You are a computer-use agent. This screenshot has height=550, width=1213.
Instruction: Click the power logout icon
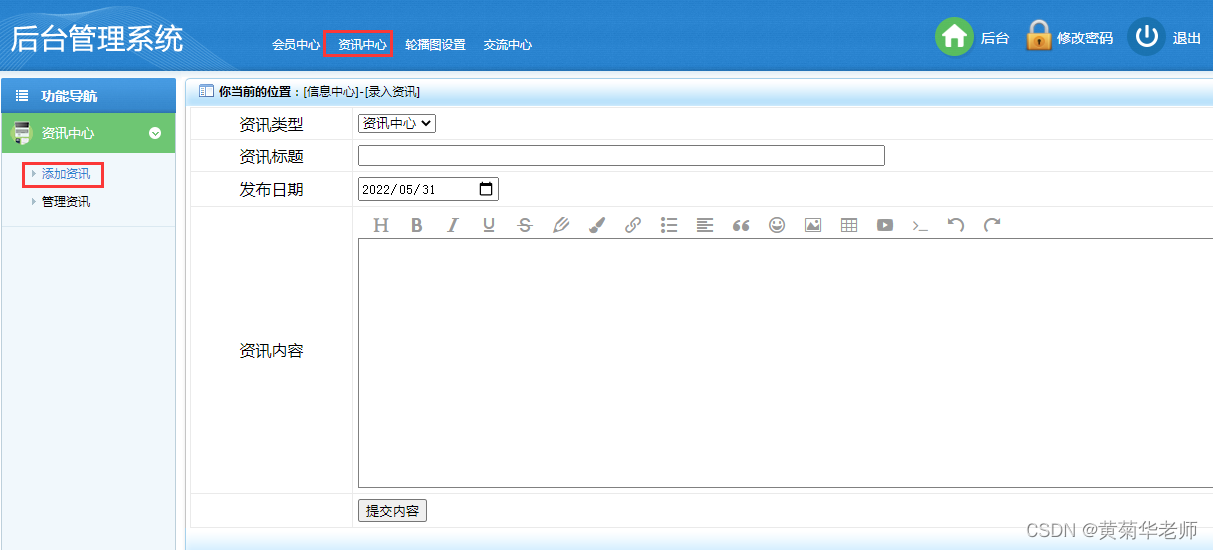tap(1146, 37)
